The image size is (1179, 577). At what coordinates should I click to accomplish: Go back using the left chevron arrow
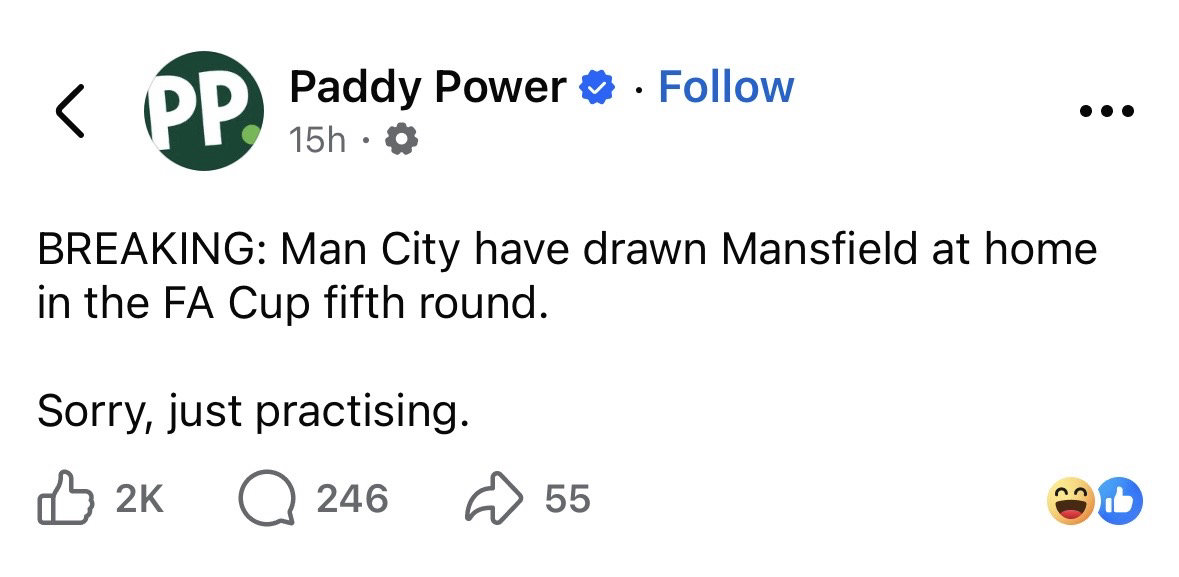coord(69,110)
